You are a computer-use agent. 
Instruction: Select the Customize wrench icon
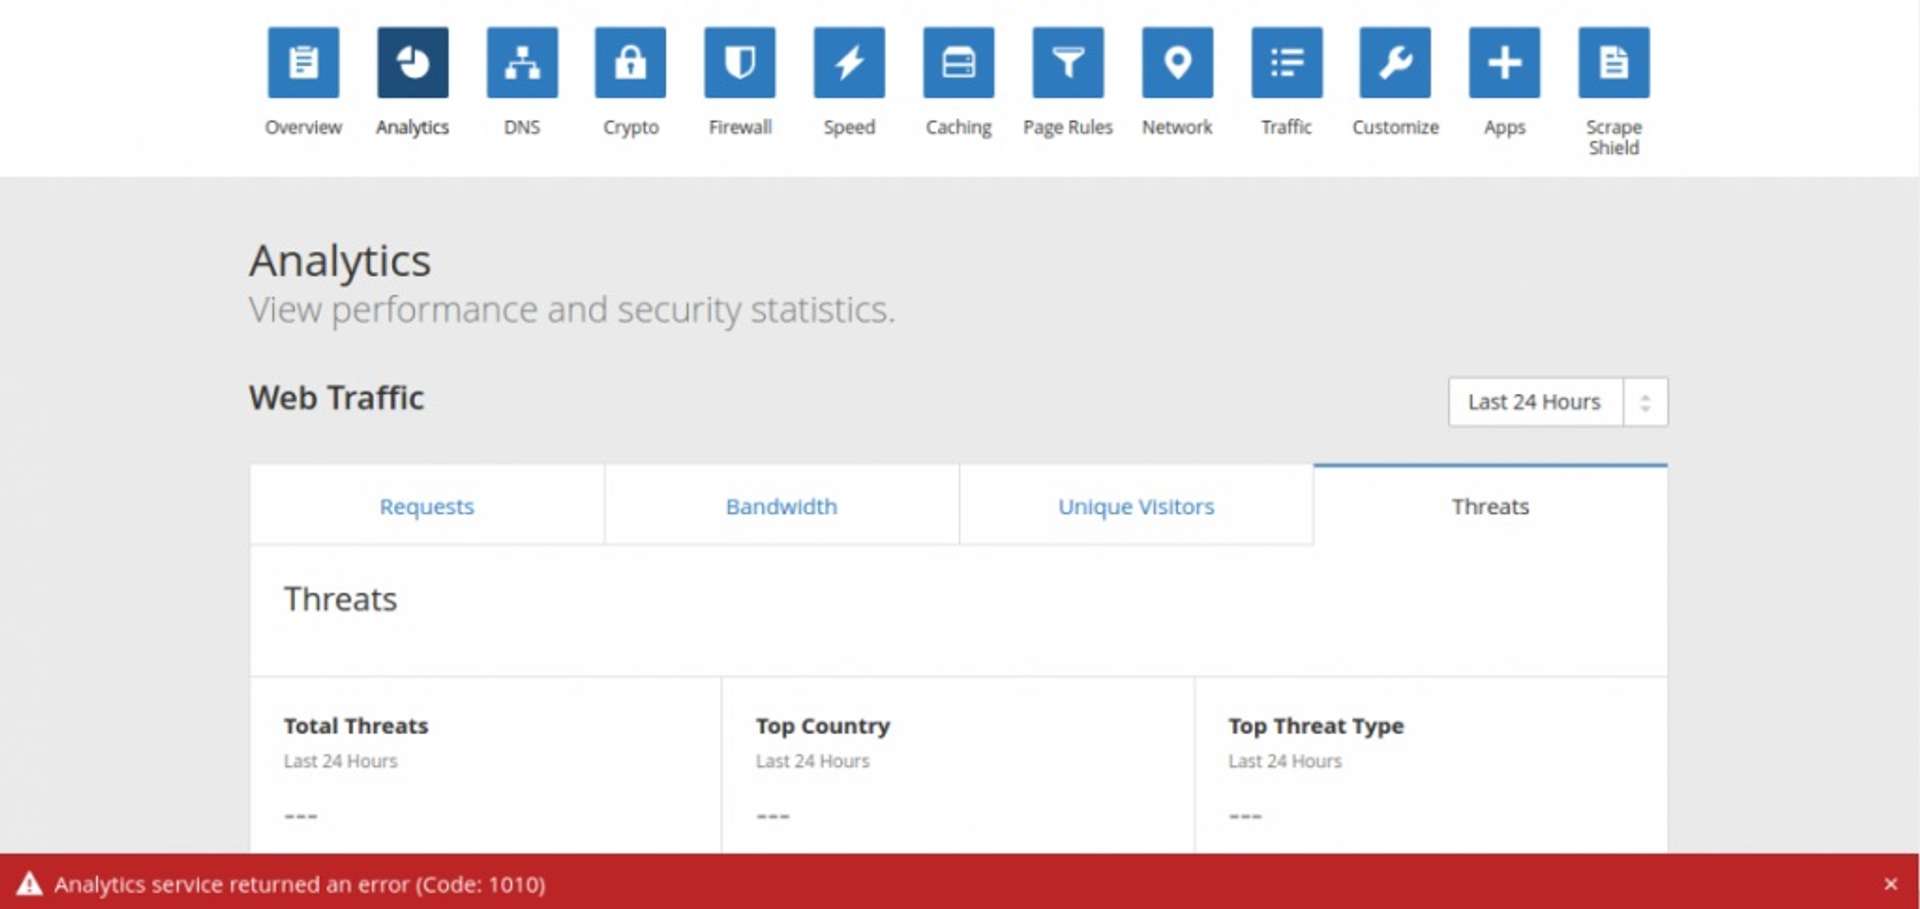[x=1395, y=62]
